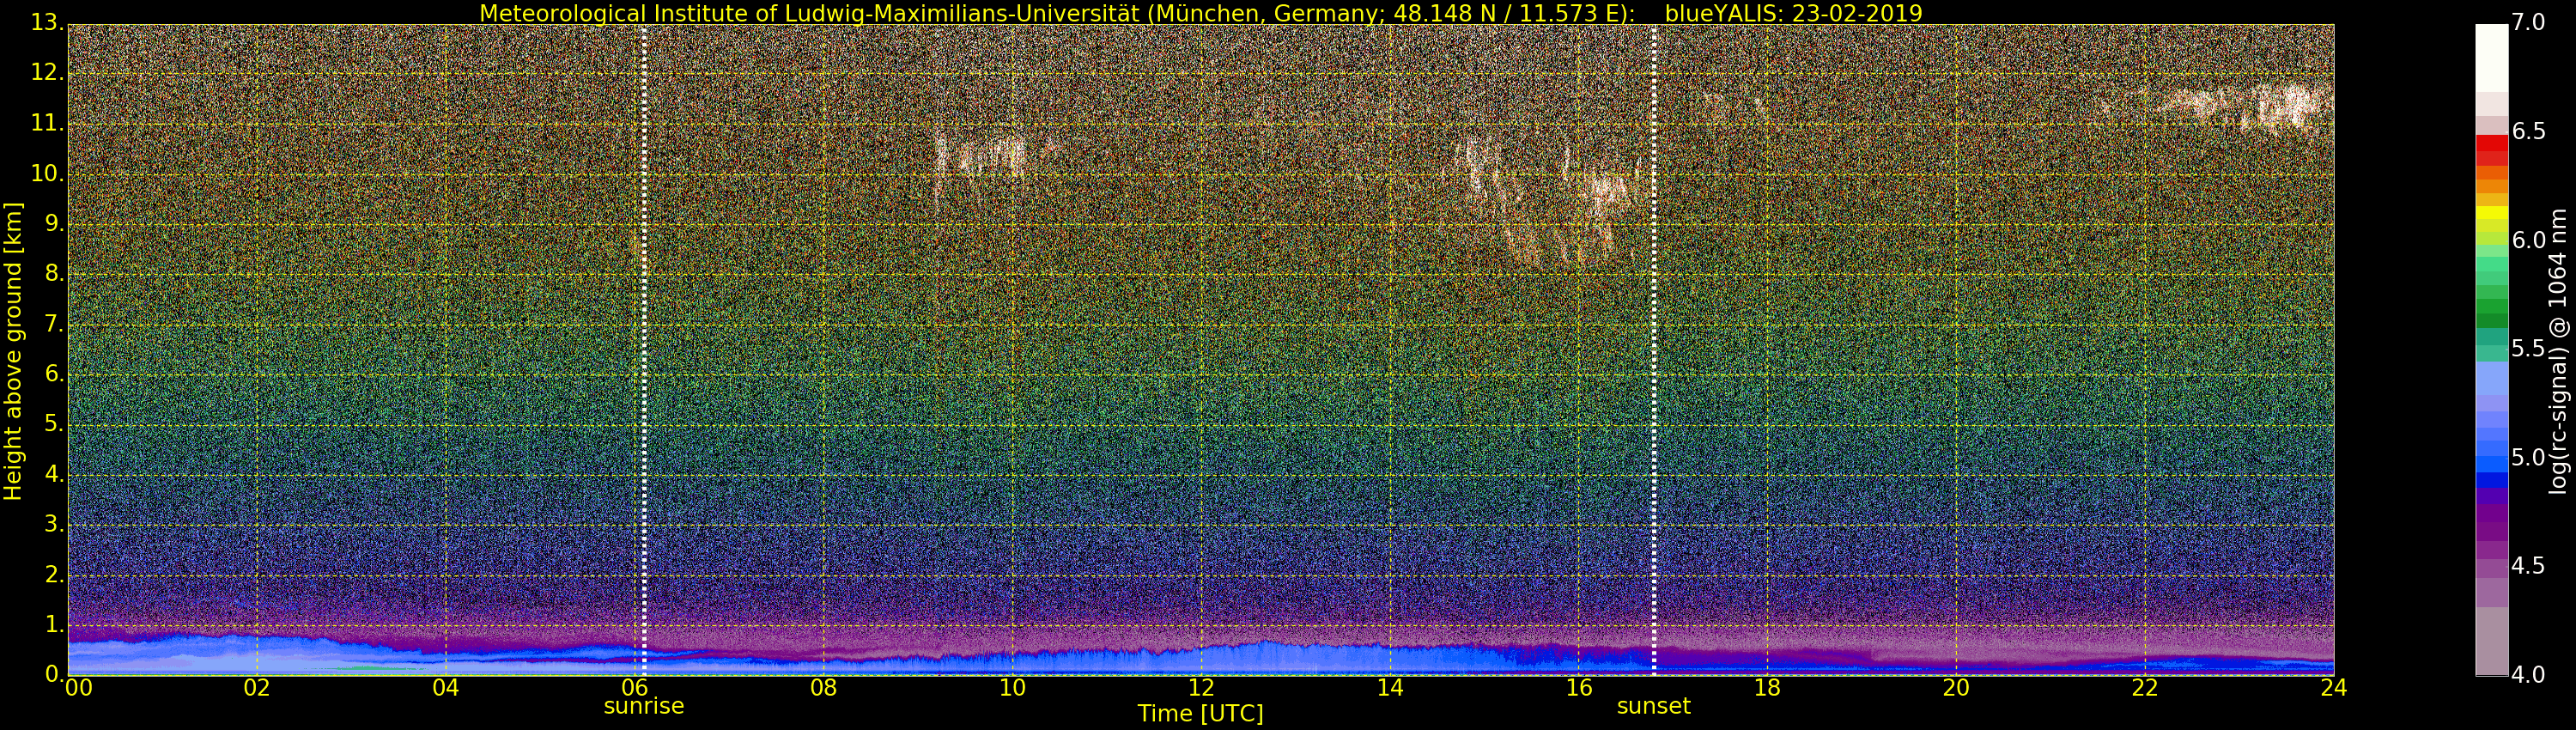Click the colorbar value '7.0'

[x=2528, y=23]
